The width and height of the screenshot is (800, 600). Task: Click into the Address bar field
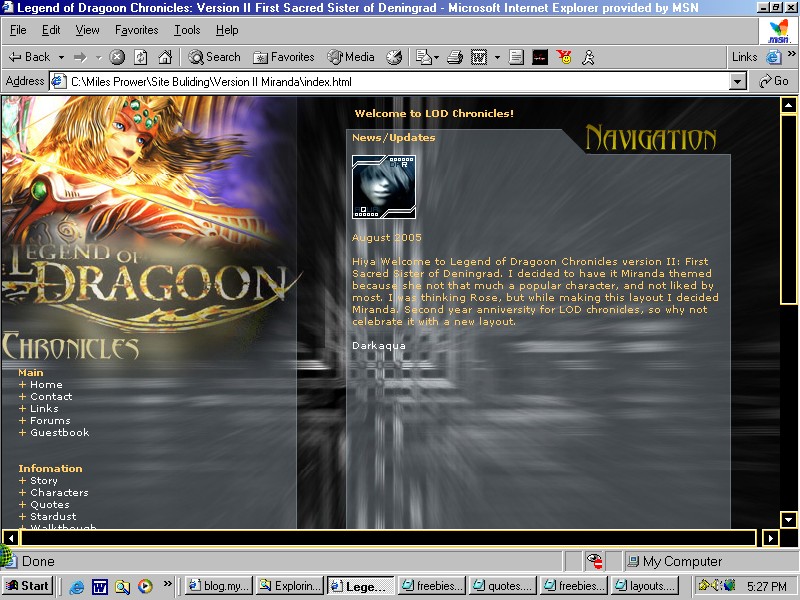(x=390, y=82)
